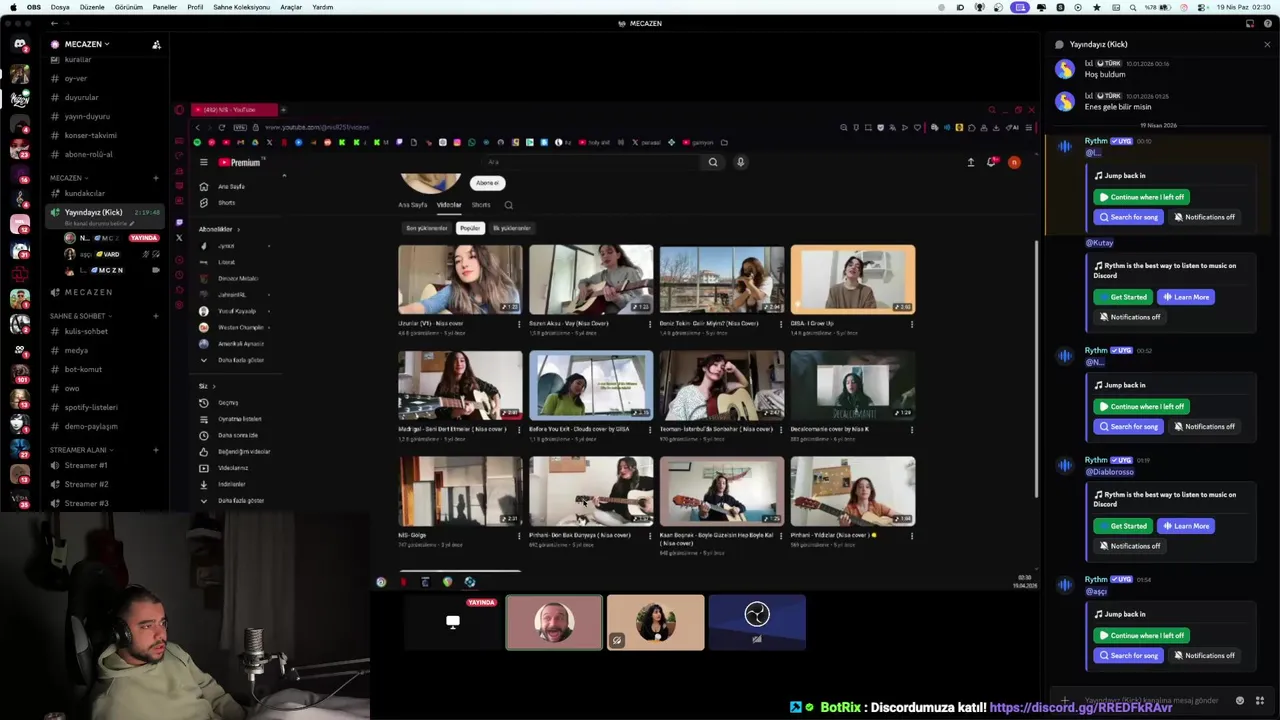Image resolution: width=1280 pixels, height=720 pixels.
Task: Click the YouTube search magnifier button
Action: pos(713,162)
